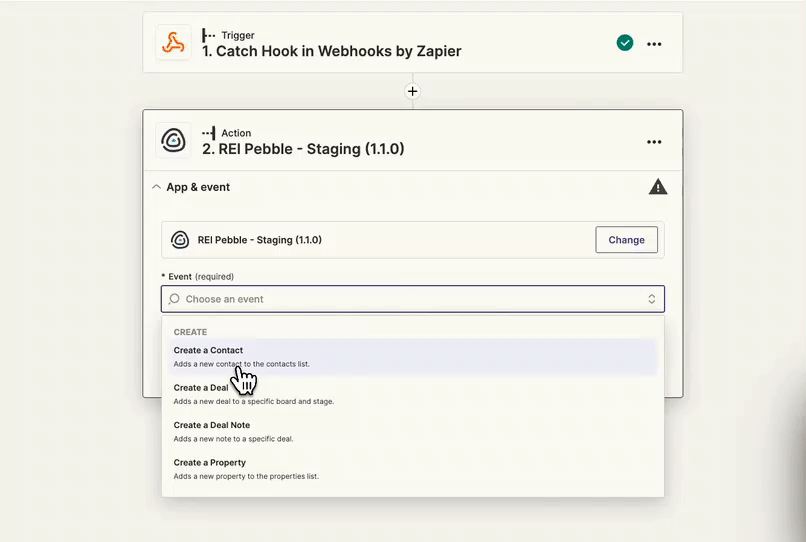Focus the Choose an event input field
The height and width of the screenshot is (542, 806).
tap(412, 299)
